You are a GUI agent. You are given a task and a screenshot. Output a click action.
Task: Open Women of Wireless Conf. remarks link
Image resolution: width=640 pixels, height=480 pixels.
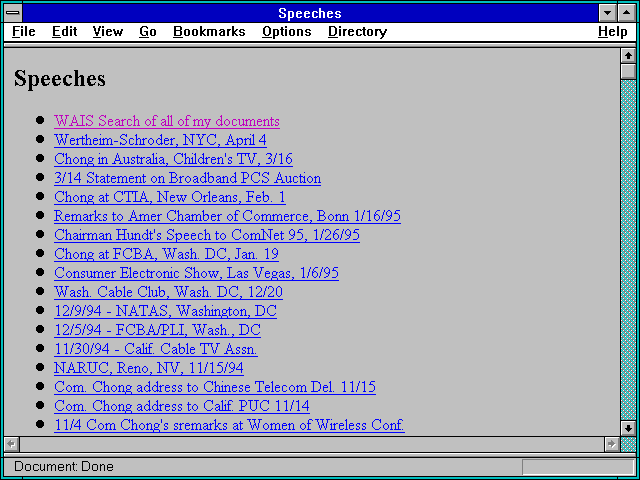pyautogui.click(x=229, y=425)
